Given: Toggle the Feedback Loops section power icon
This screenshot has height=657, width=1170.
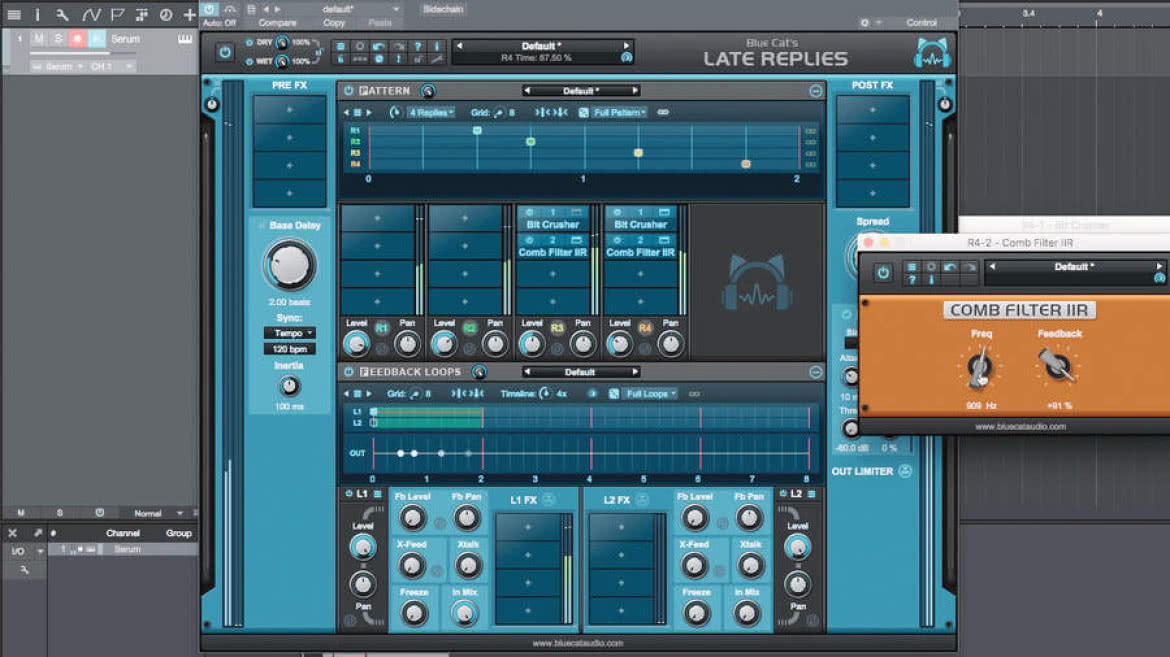Looking at the screenshot, I should coord(348,372).
